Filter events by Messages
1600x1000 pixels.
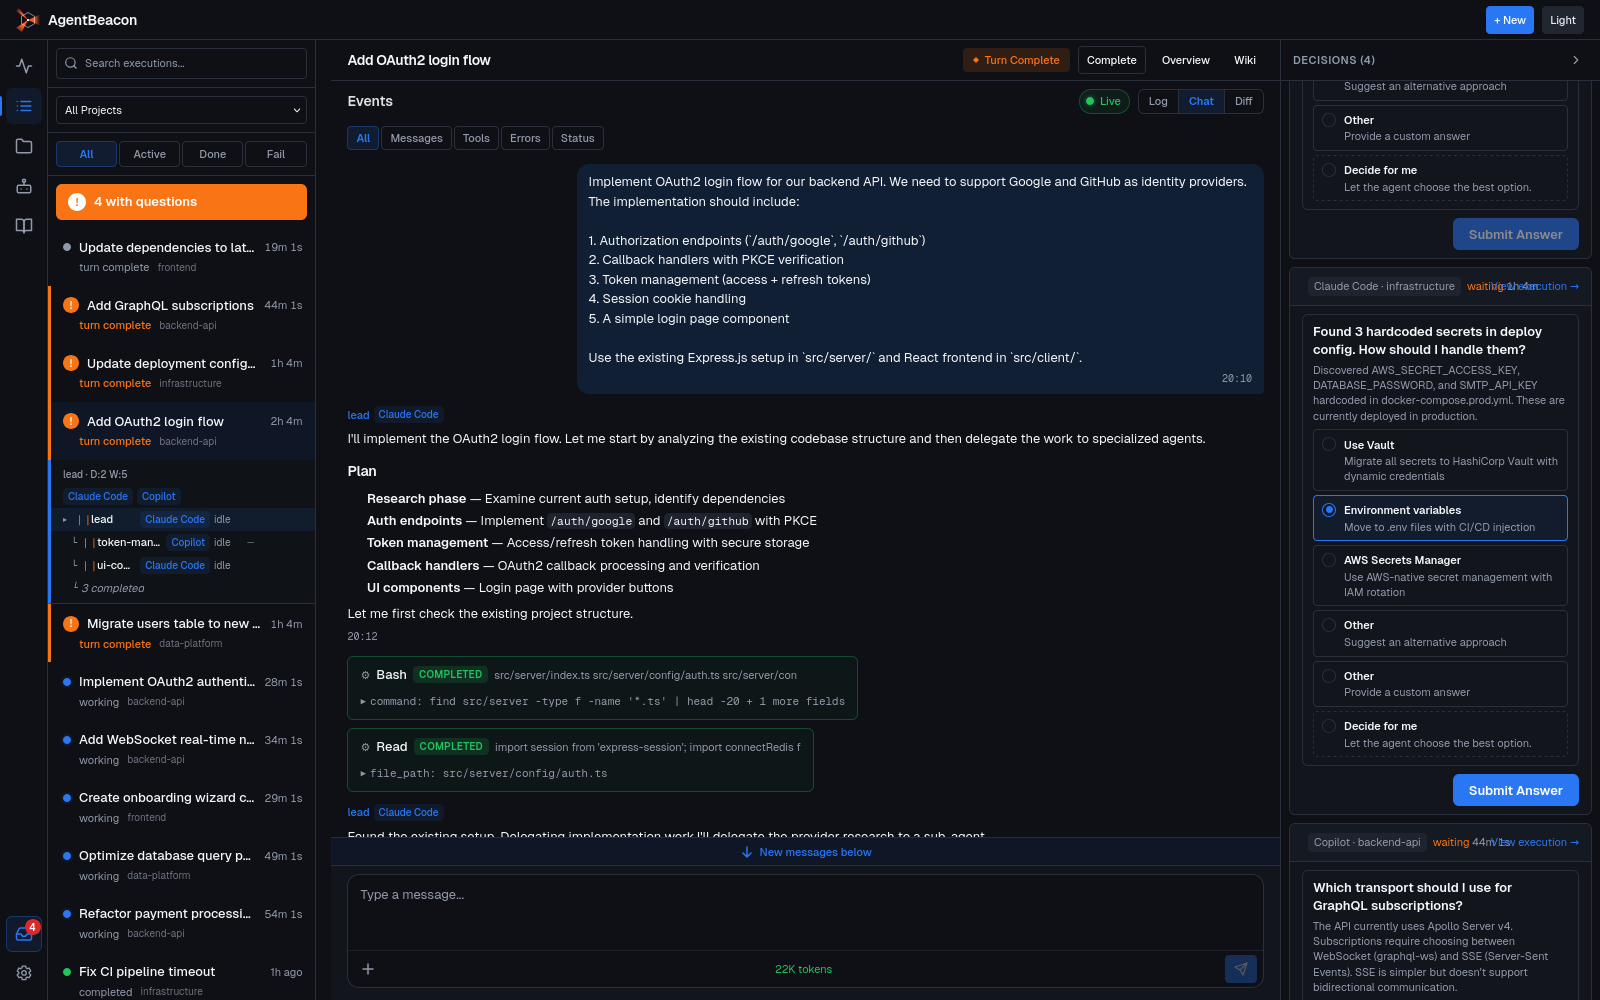coord(416,137)
